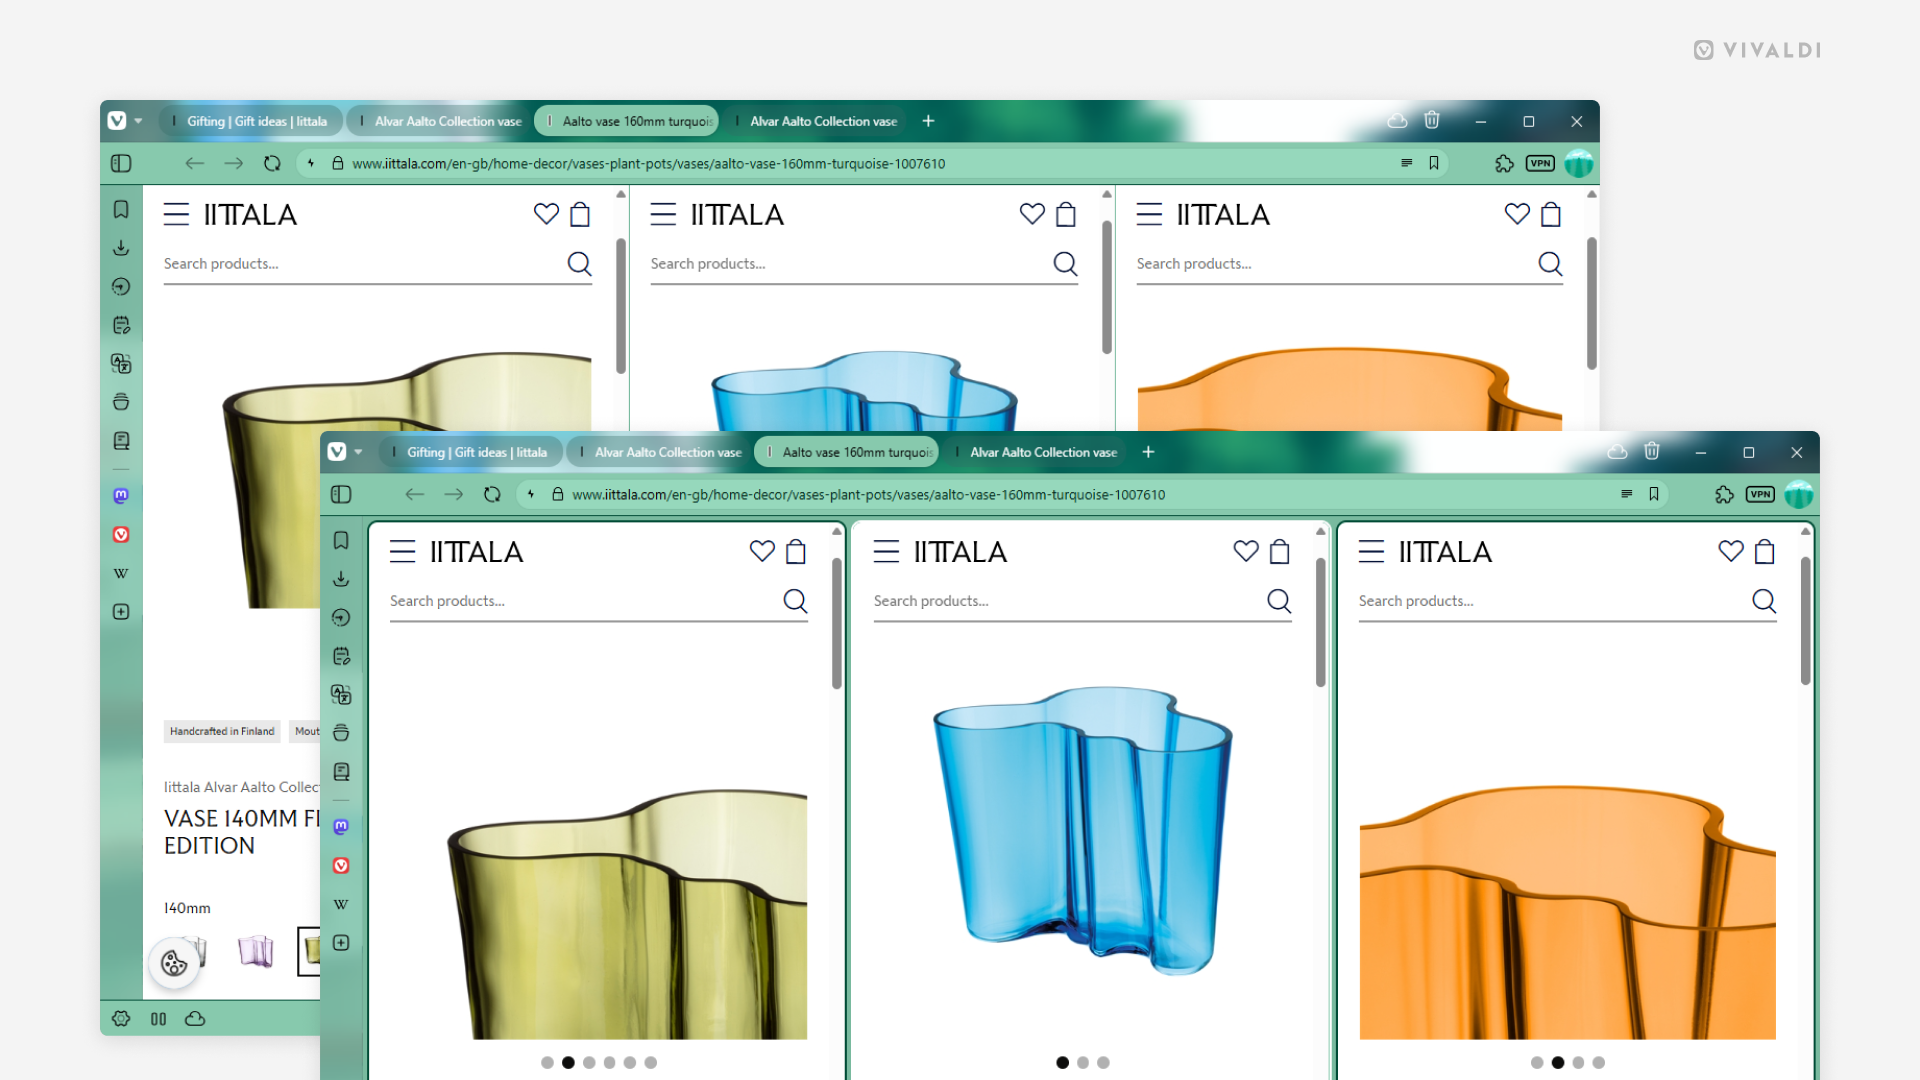Open sync cloud in back window status bar

(195, 1018)
